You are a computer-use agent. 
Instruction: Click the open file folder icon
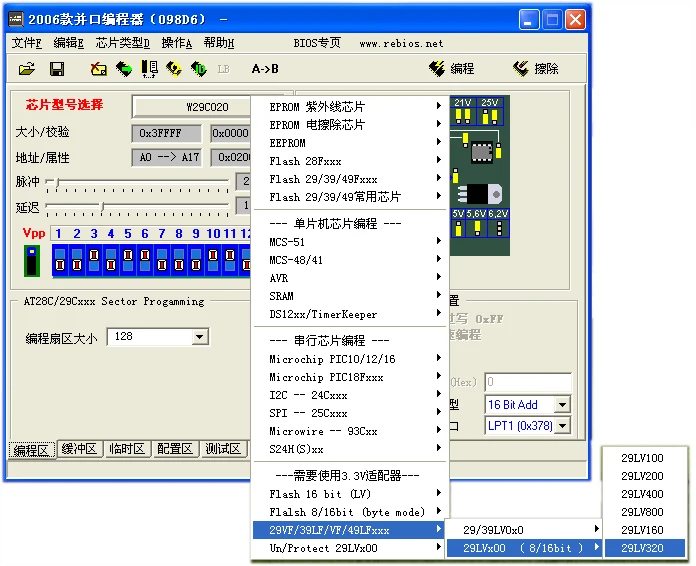27,69
